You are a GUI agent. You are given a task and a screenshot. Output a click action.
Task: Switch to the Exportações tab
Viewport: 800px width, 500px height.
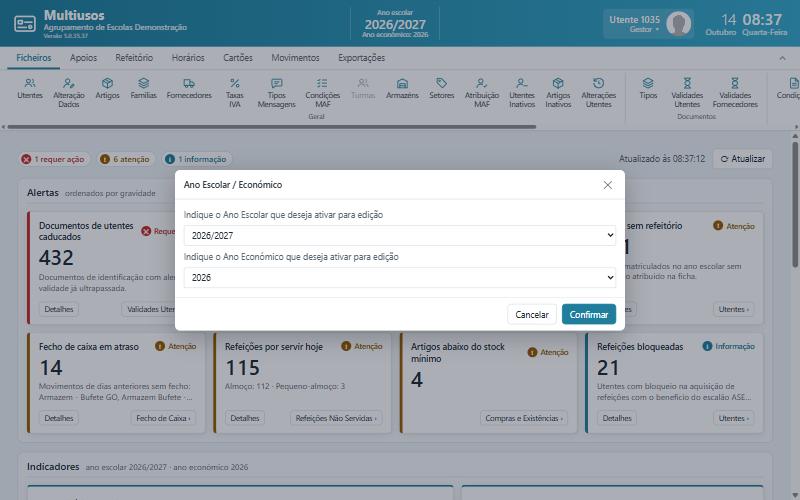coord(361,58)
